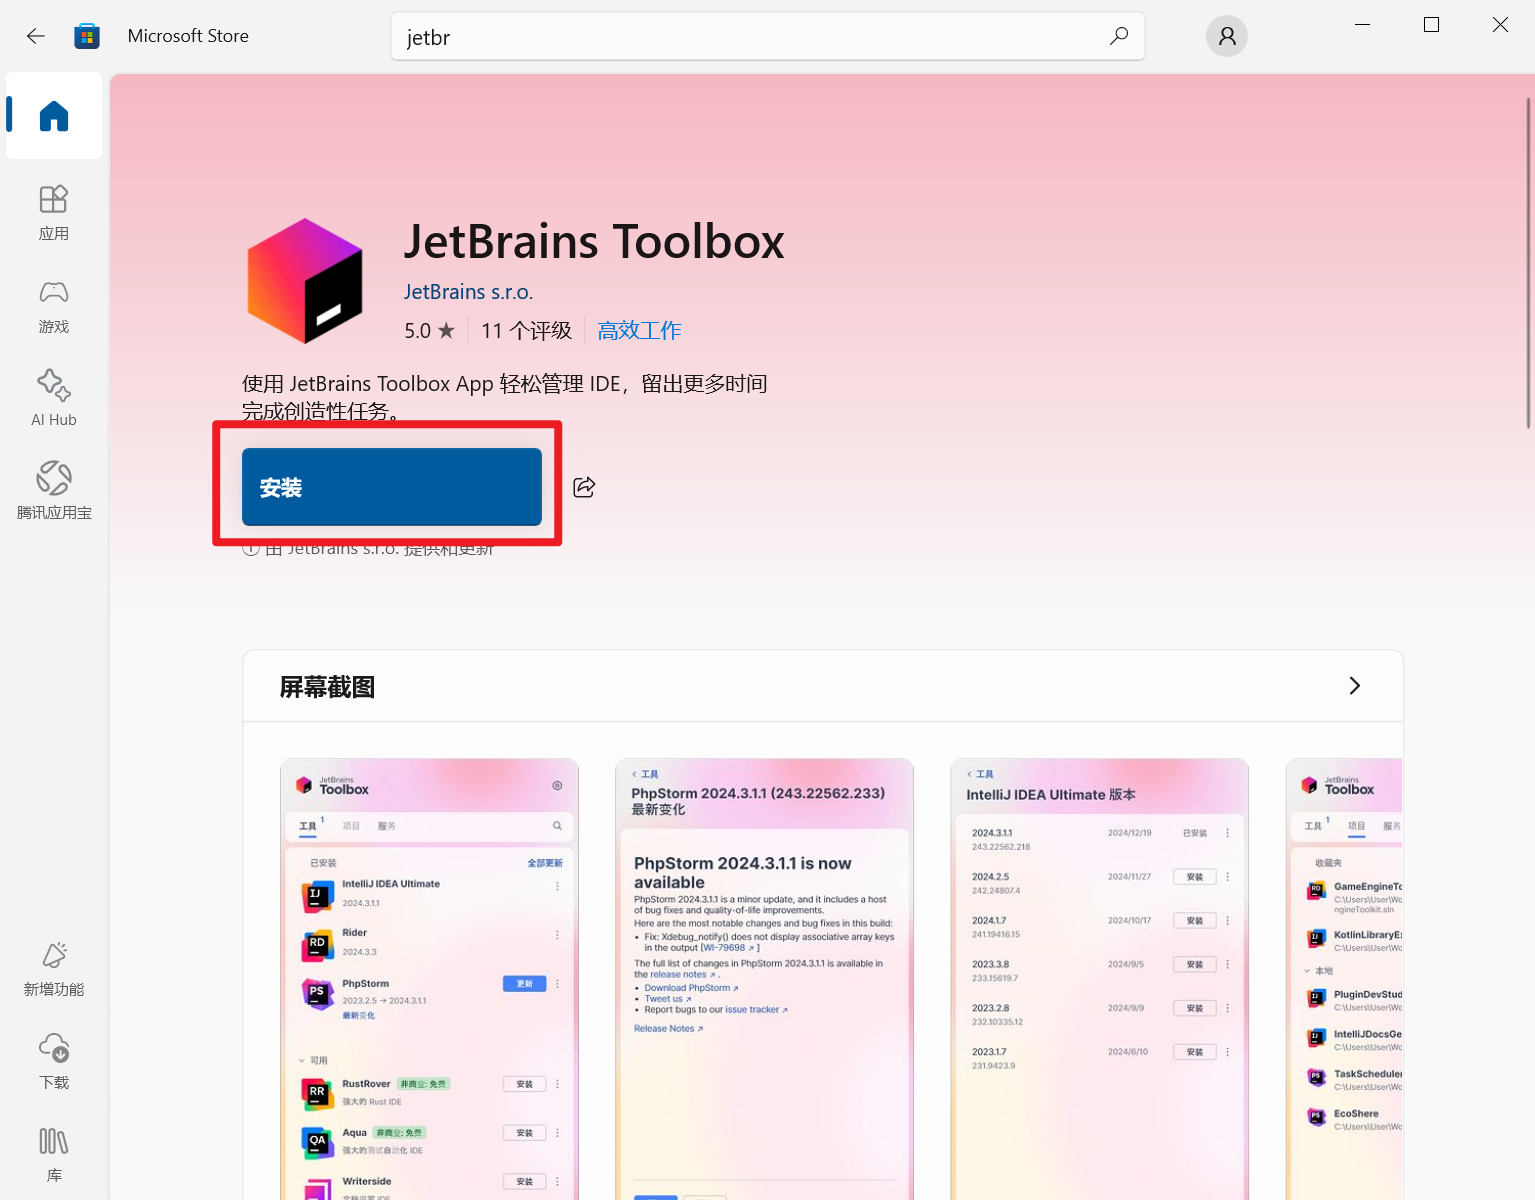Click the search box containing 'jetbr'
Screen dimensions: 1535x1200
(x=750, y=37)
